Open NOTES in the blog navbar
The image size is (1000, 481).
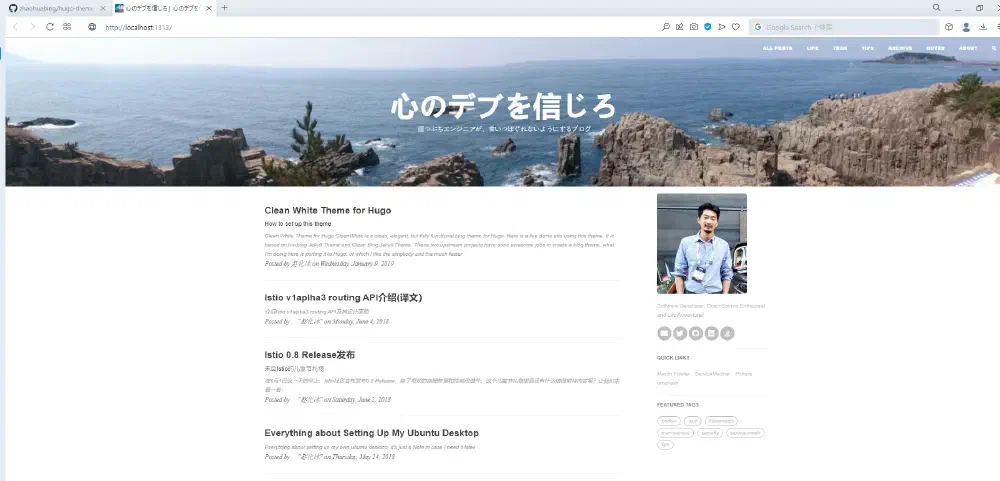click(x=936, y=48)
